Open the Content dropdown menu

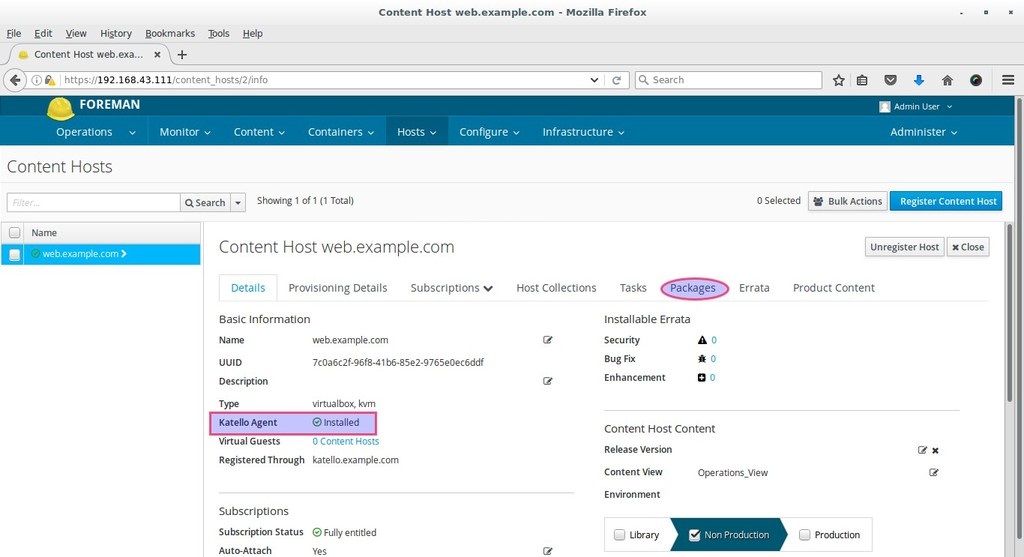coord(259,132)
